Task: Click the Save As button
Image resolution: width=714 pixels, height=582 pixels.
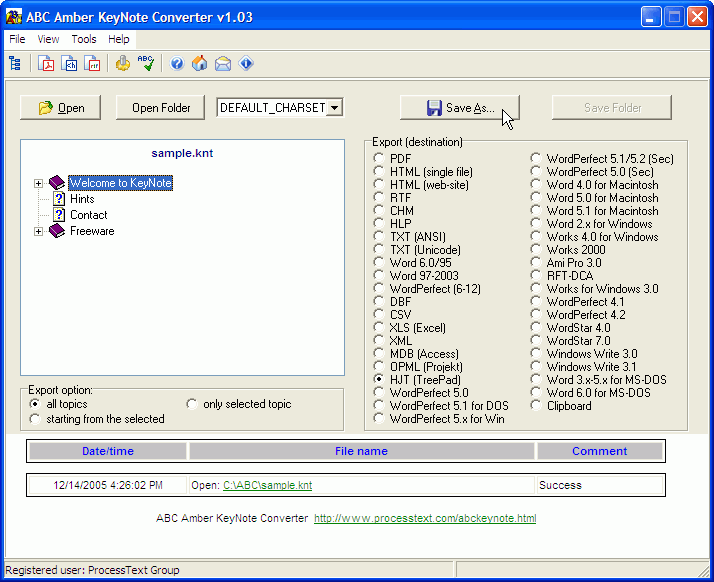Action: coord(460,108)
